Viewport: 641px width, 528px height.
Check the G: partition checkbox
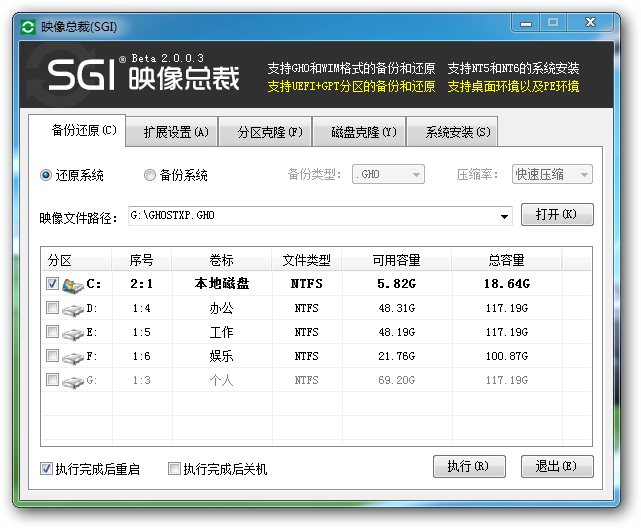pyautogui.click(x=52, y=380)
